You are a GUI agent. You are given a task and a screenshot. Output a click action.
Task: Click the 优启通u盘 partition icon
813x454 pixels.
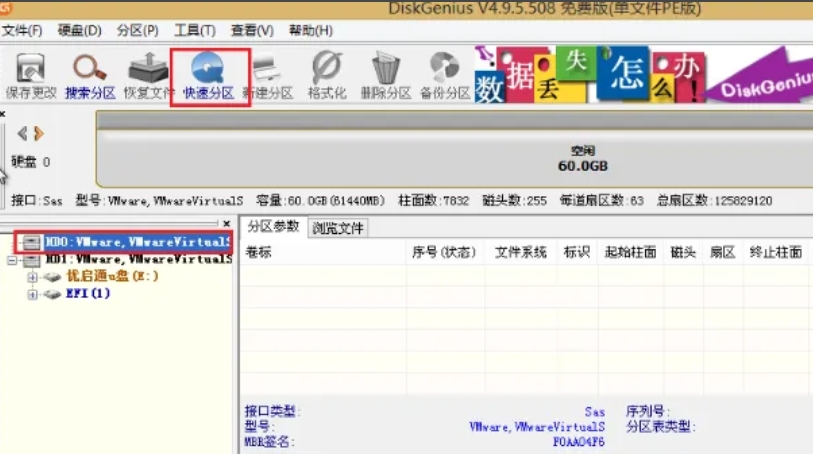pyautogui.click(x=52, y=277)
